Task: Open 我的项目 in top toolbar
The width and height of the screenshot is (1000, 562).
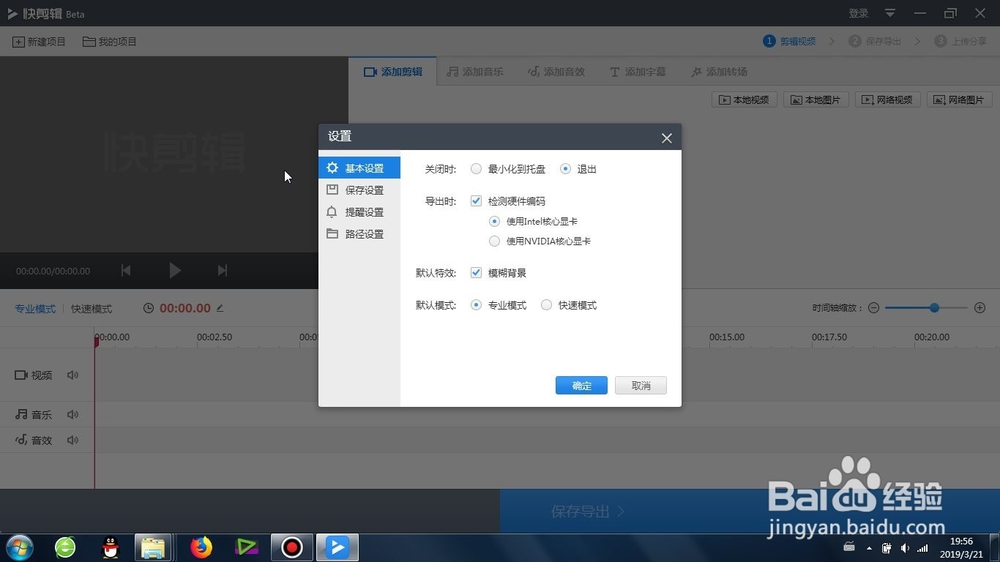Action: point(110,41)
